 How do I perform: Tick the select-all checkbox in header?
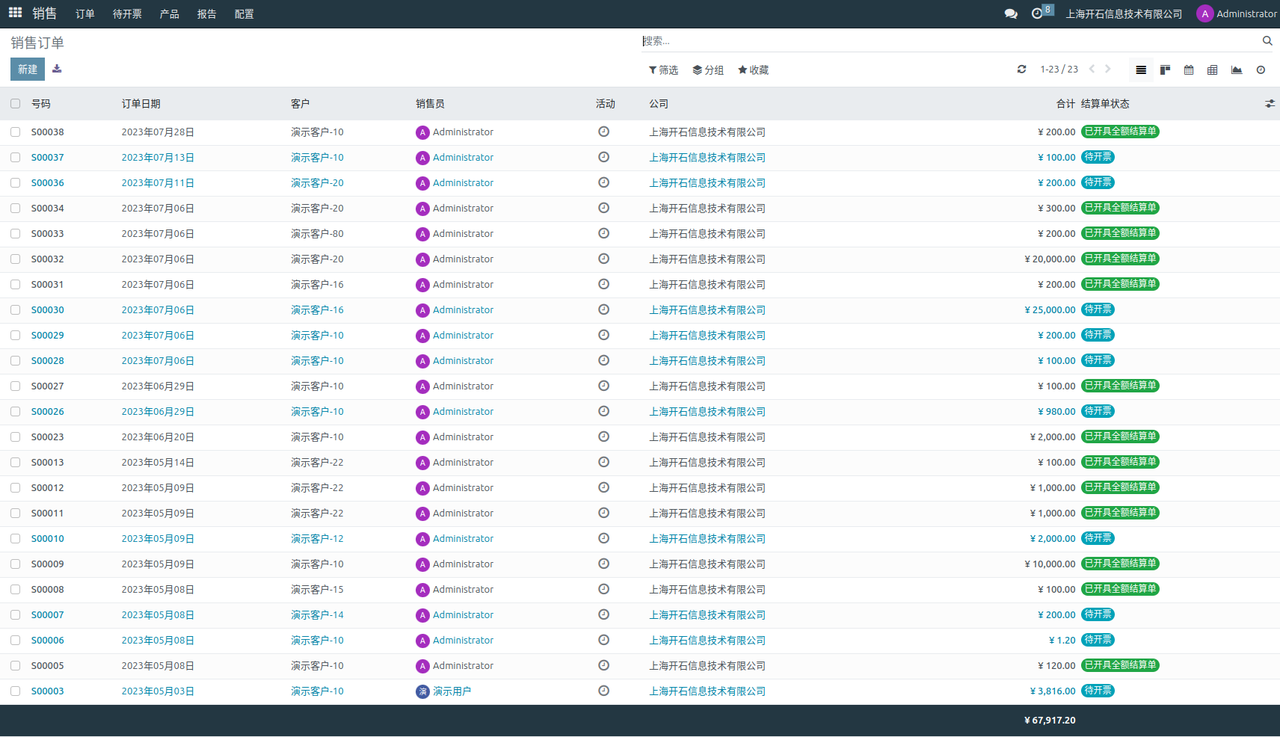pos(15,104)
